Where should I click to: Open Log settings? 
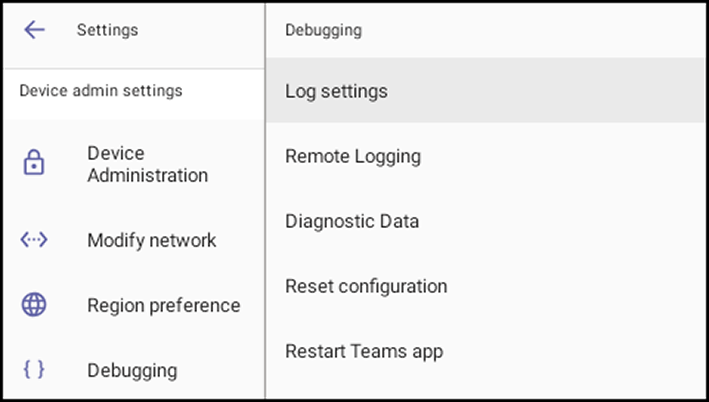(x=485, y=90)
